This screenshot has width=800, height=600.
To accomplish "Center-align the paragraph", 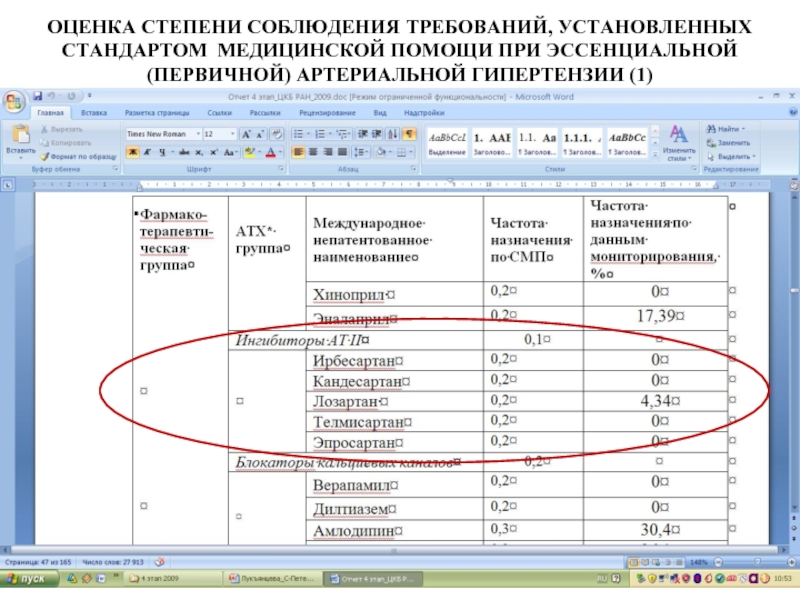I will [313, 152].
